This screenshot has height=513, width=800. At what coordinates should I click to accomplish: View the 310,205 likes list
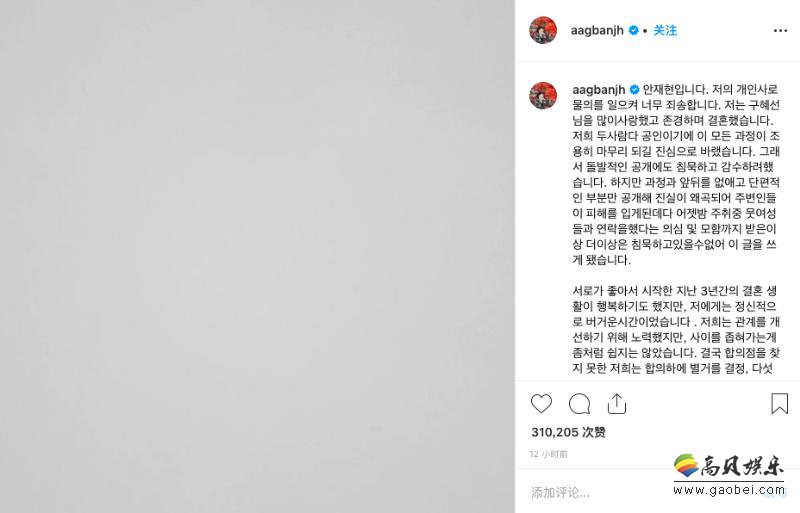(568, 432)
